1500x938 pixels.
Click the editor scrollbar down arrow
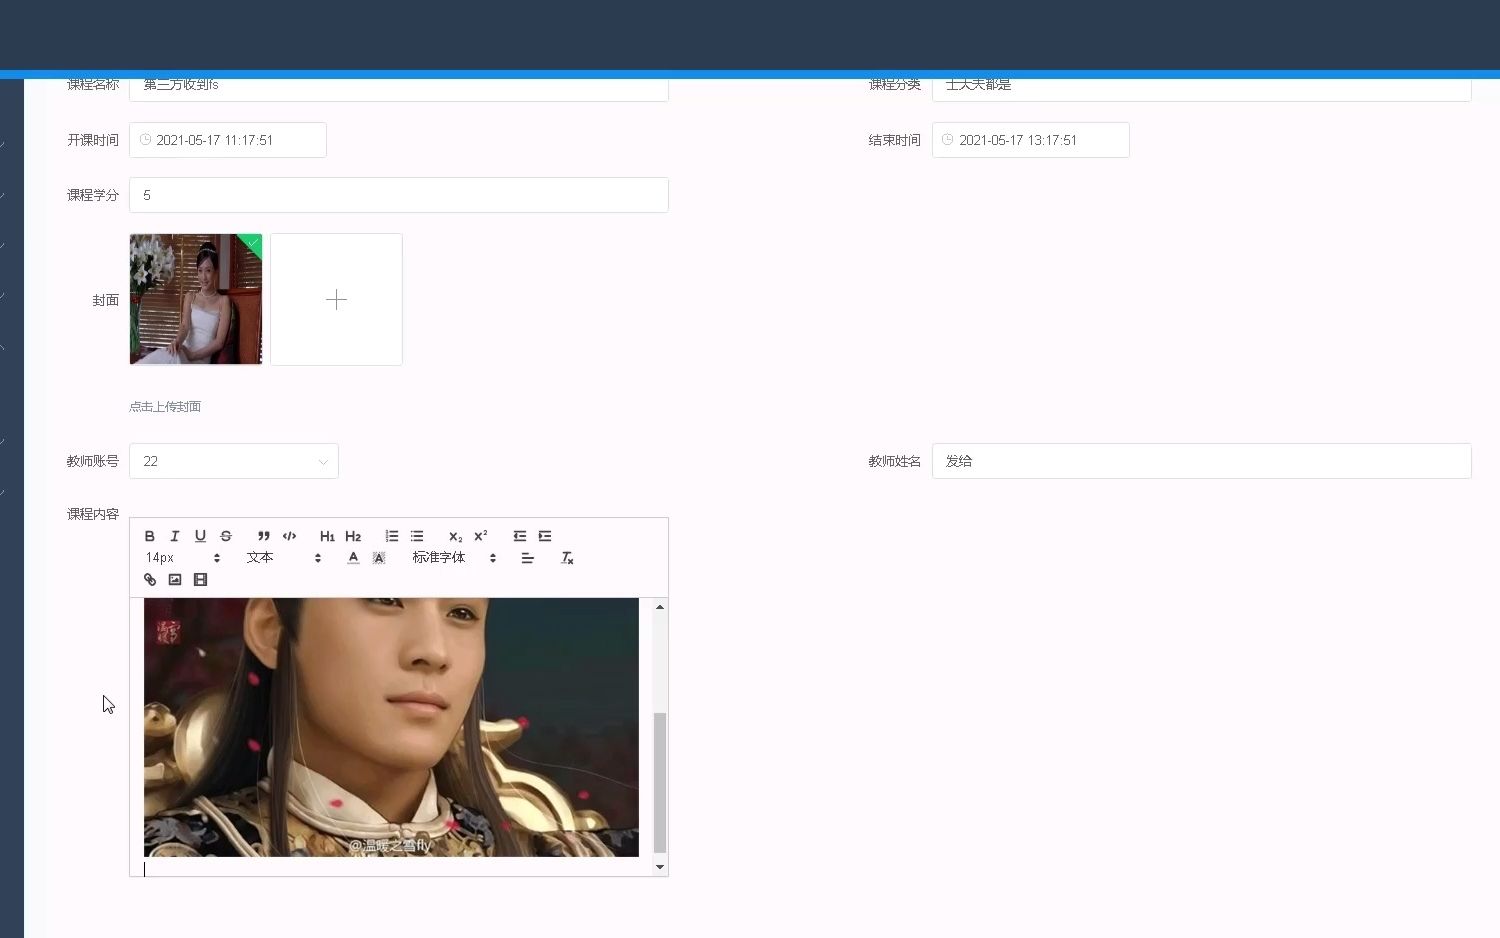click(x=660, y=867)
